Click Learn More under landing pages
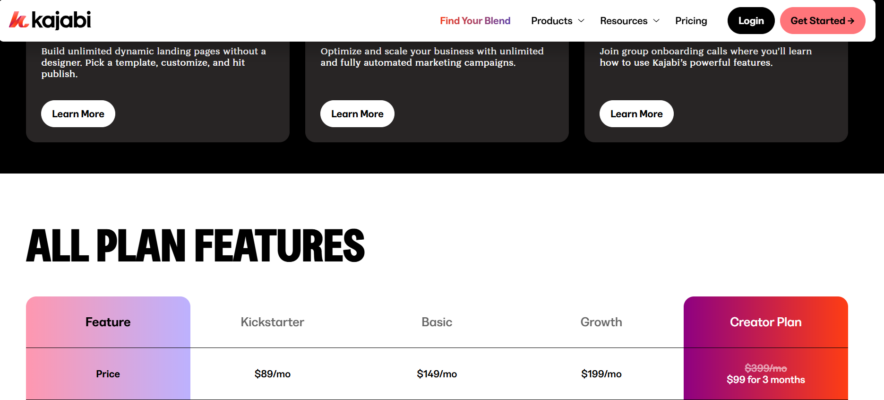The image size is (884, 400). pos(78,114)
